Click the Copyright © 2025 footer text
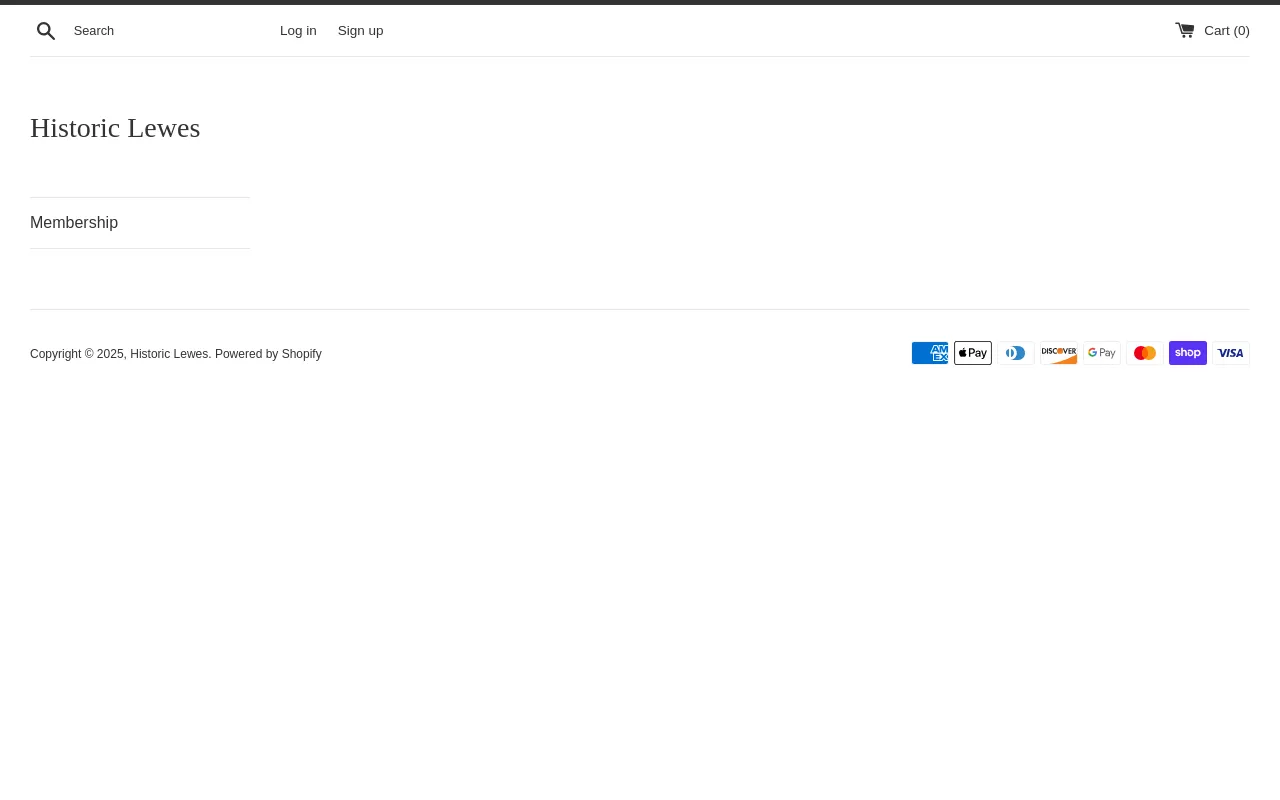This screenshot has width=1280, height=800. [x=77, y=354]
